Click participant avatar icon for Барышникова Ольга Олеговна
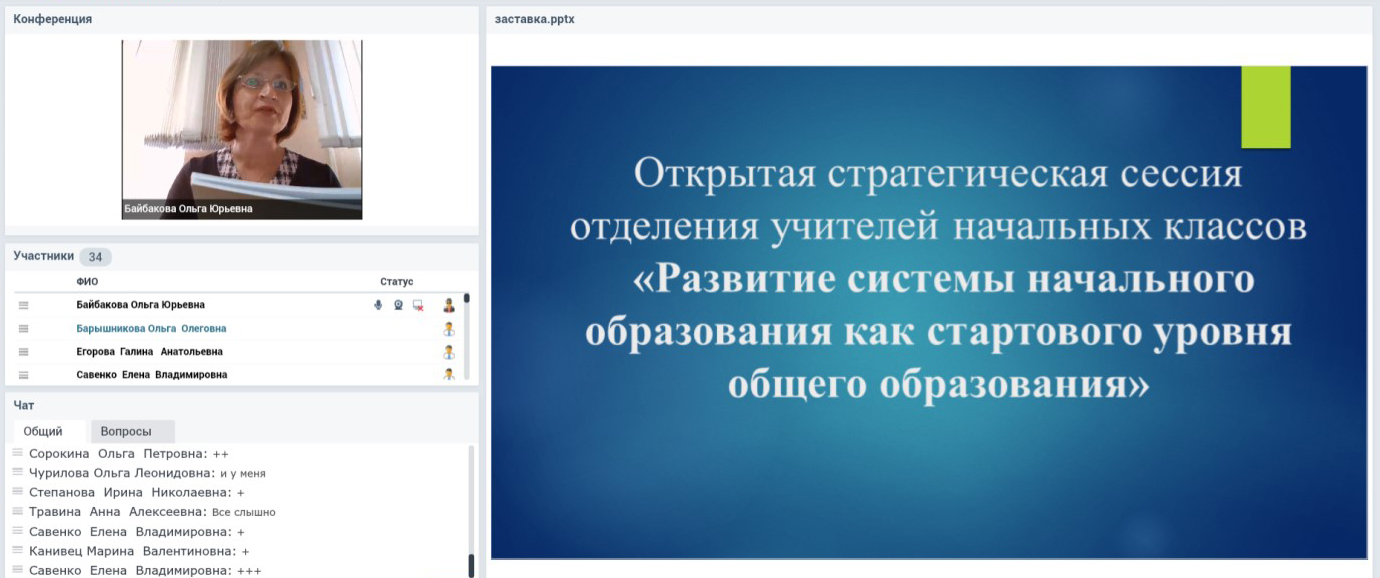The width and height of the screenshot is (1380, 578). click(x=449, y=328)
